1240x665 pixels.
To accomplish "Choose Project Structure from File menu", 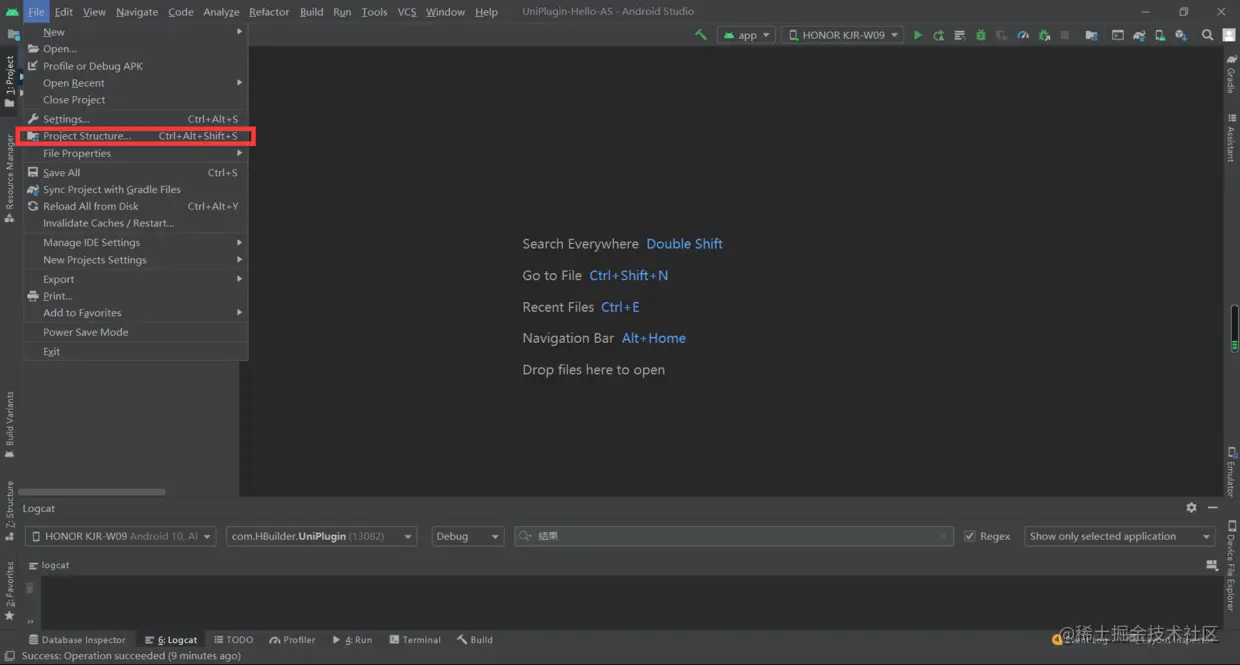I will point(135,136).
